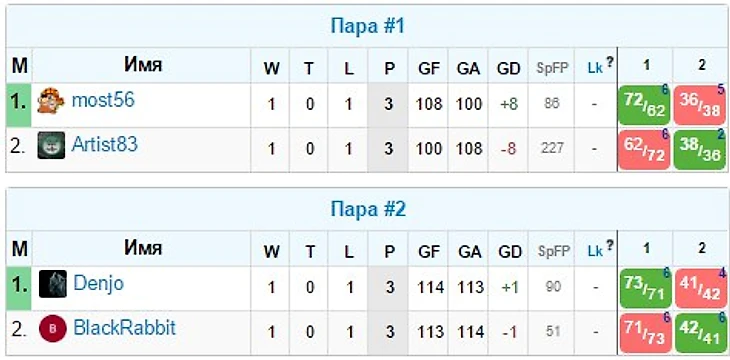Open Denjo's green 73/71 match result
The width and height of the screenshot is (730, 360).
pos(645,288)
